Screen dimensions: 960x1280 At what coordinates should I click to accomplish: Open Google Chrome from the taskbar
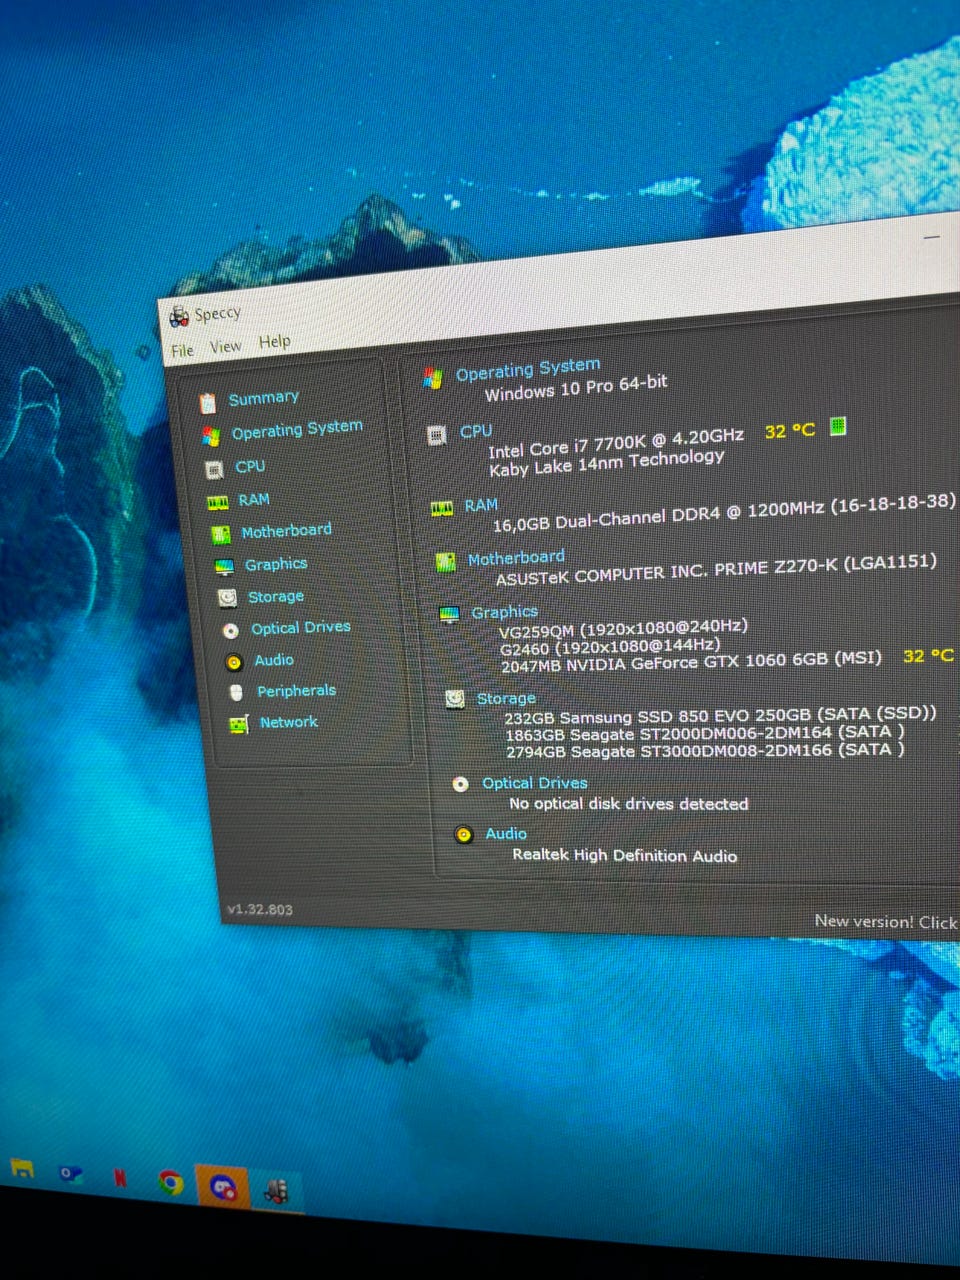click(x=171, y=1183)
